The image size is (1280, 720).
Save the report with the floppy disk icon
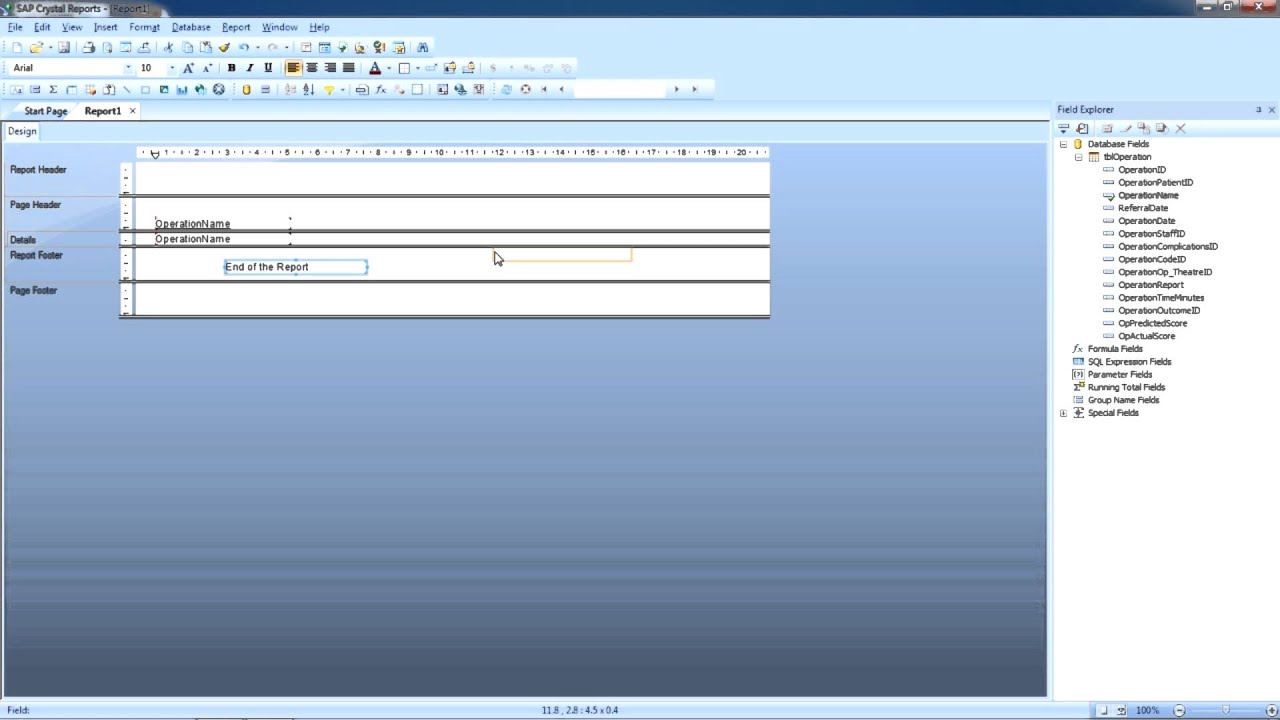click(64, 47)
